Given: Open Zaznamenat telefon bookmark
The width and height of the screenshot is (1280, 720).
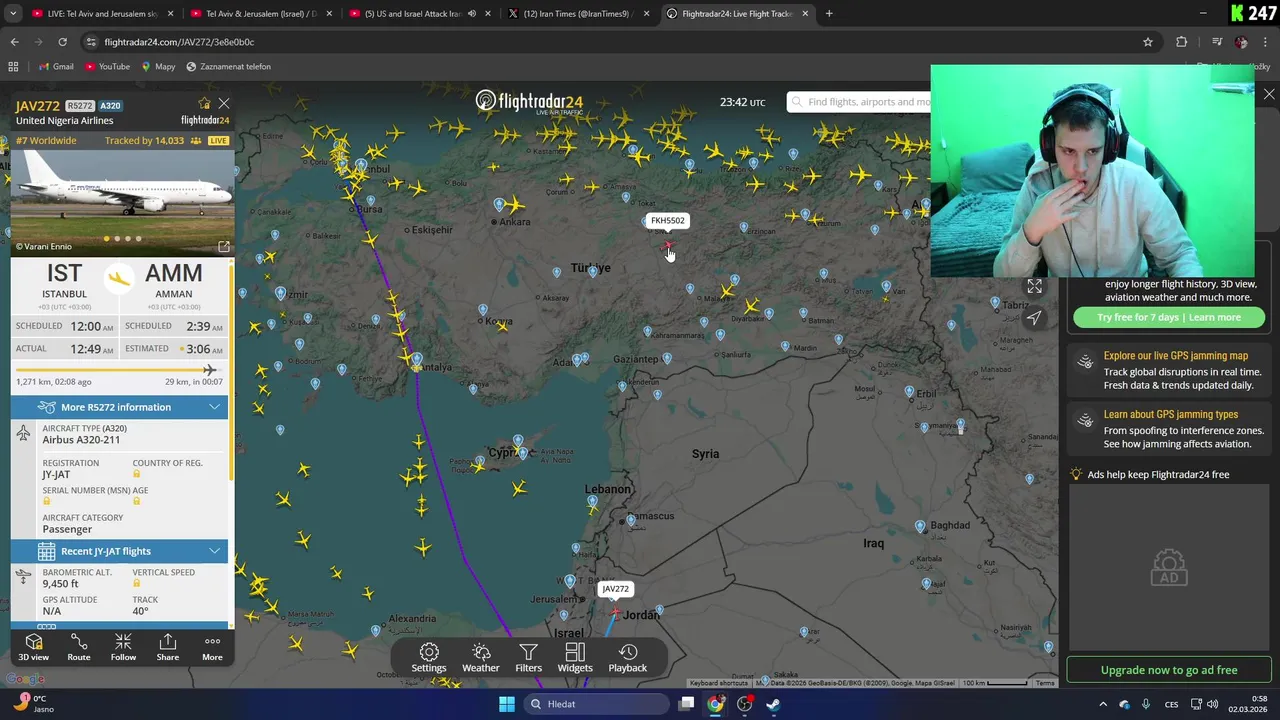Looking at the screenshot, I should point(228,66).
